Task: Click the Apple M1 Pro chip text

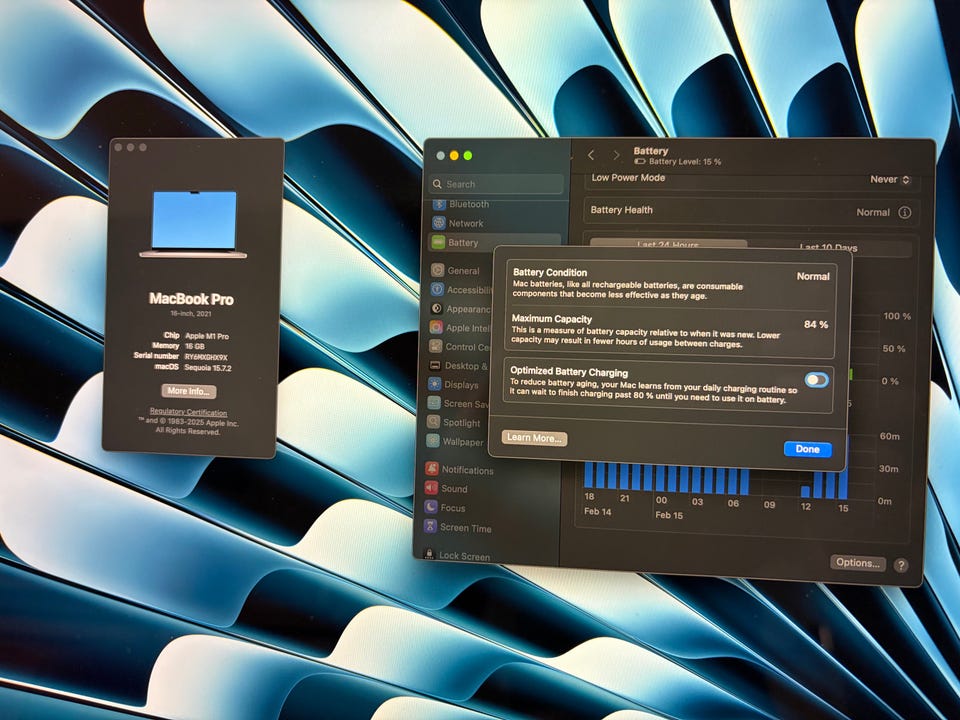Action: (x=207, y=336)
